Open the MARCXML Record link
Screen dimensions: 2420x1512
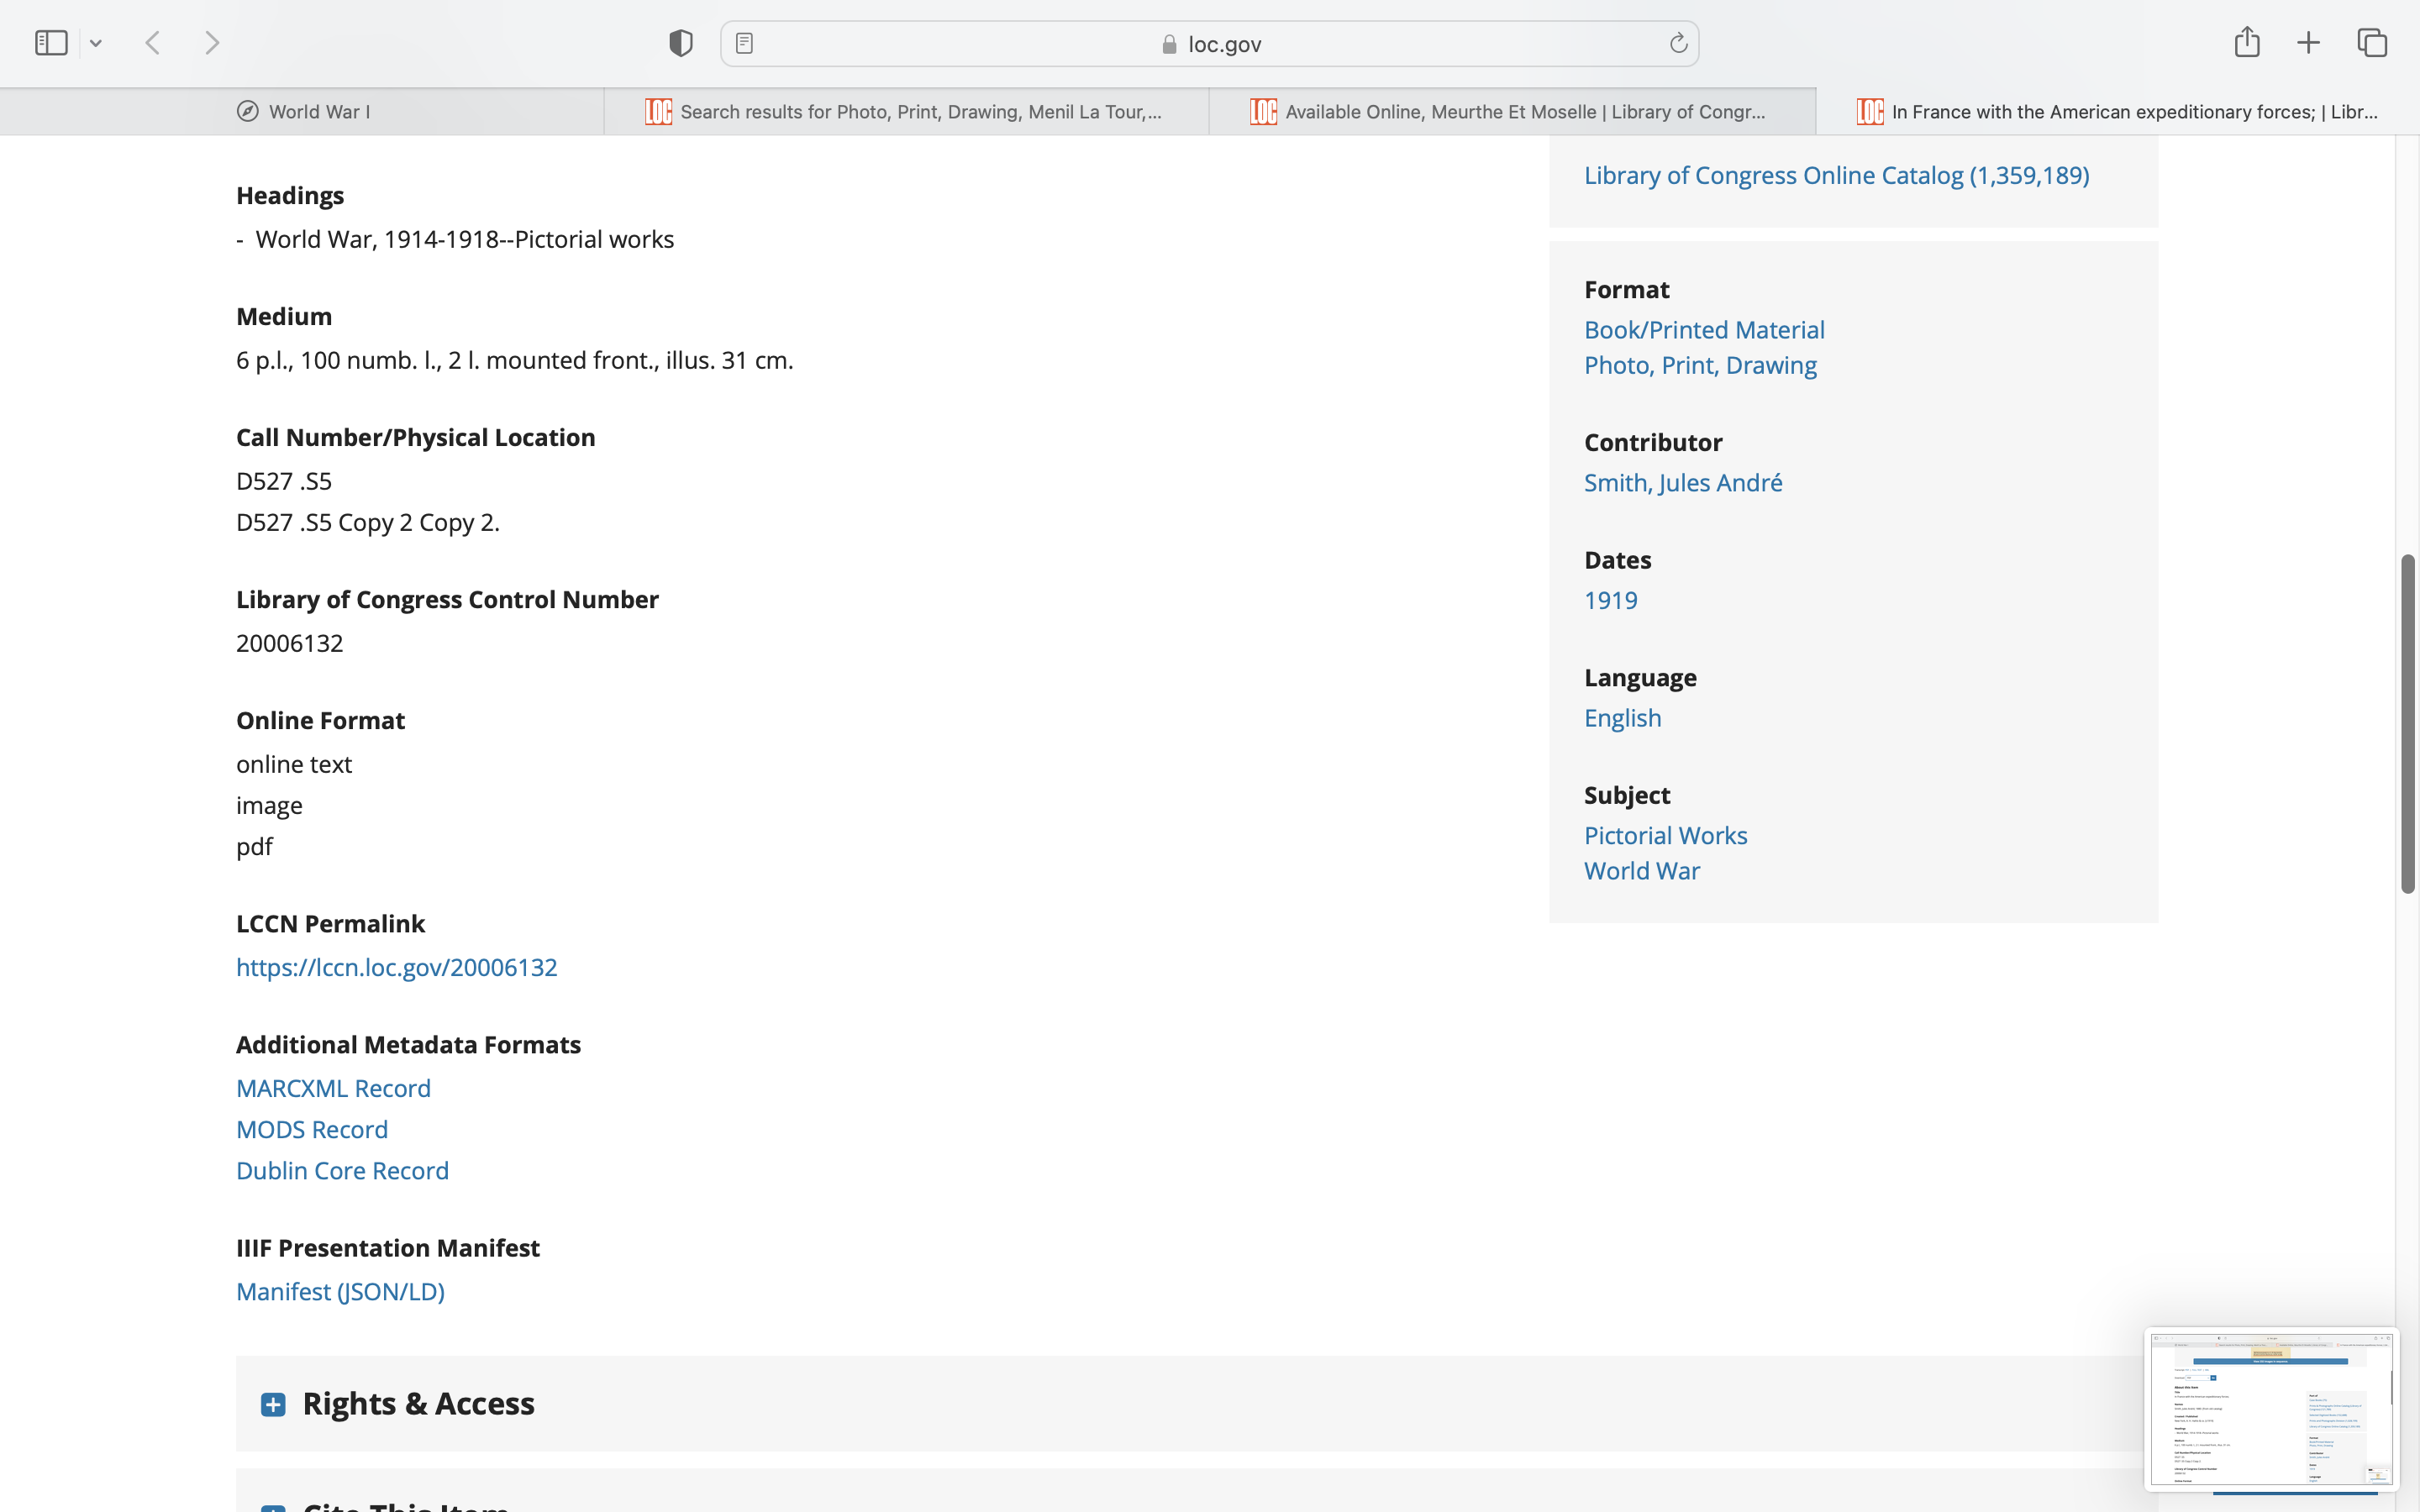point(333,1088)
